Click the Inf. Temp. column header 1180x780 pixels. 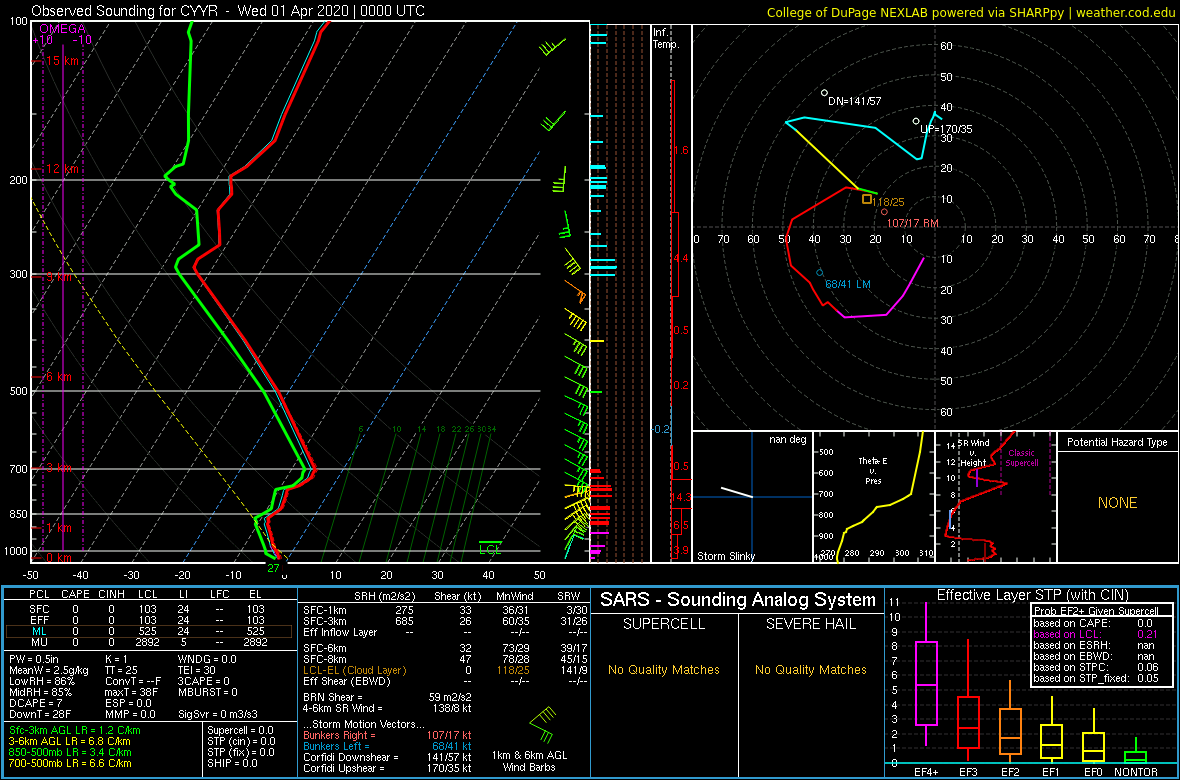pos(667,38)
